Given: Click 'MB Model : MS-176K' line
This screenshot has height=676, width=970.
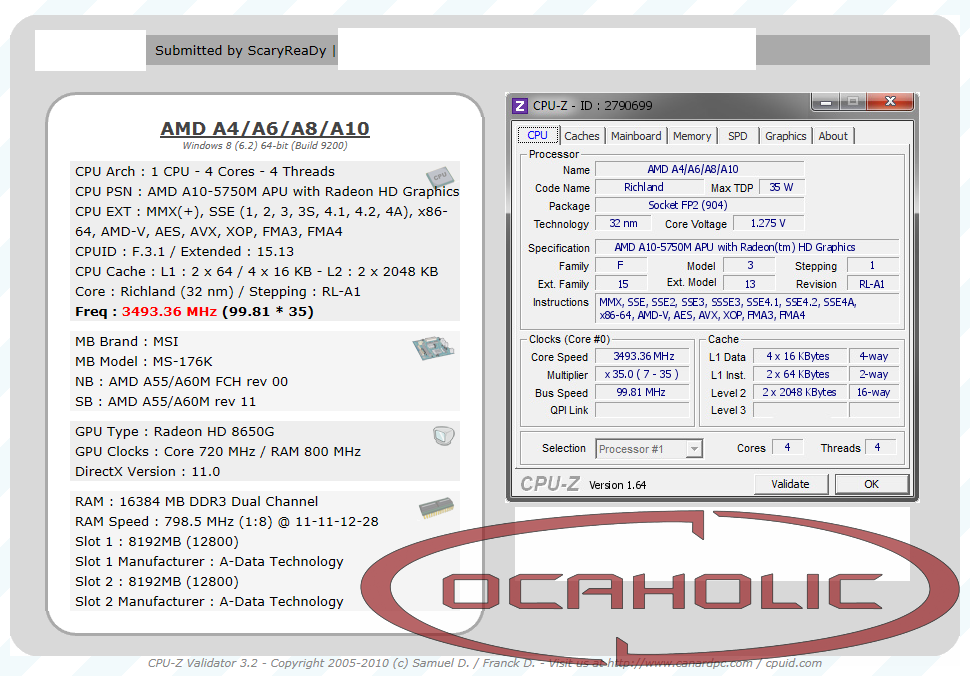Looking at the screenshot, I should [144, 362].
